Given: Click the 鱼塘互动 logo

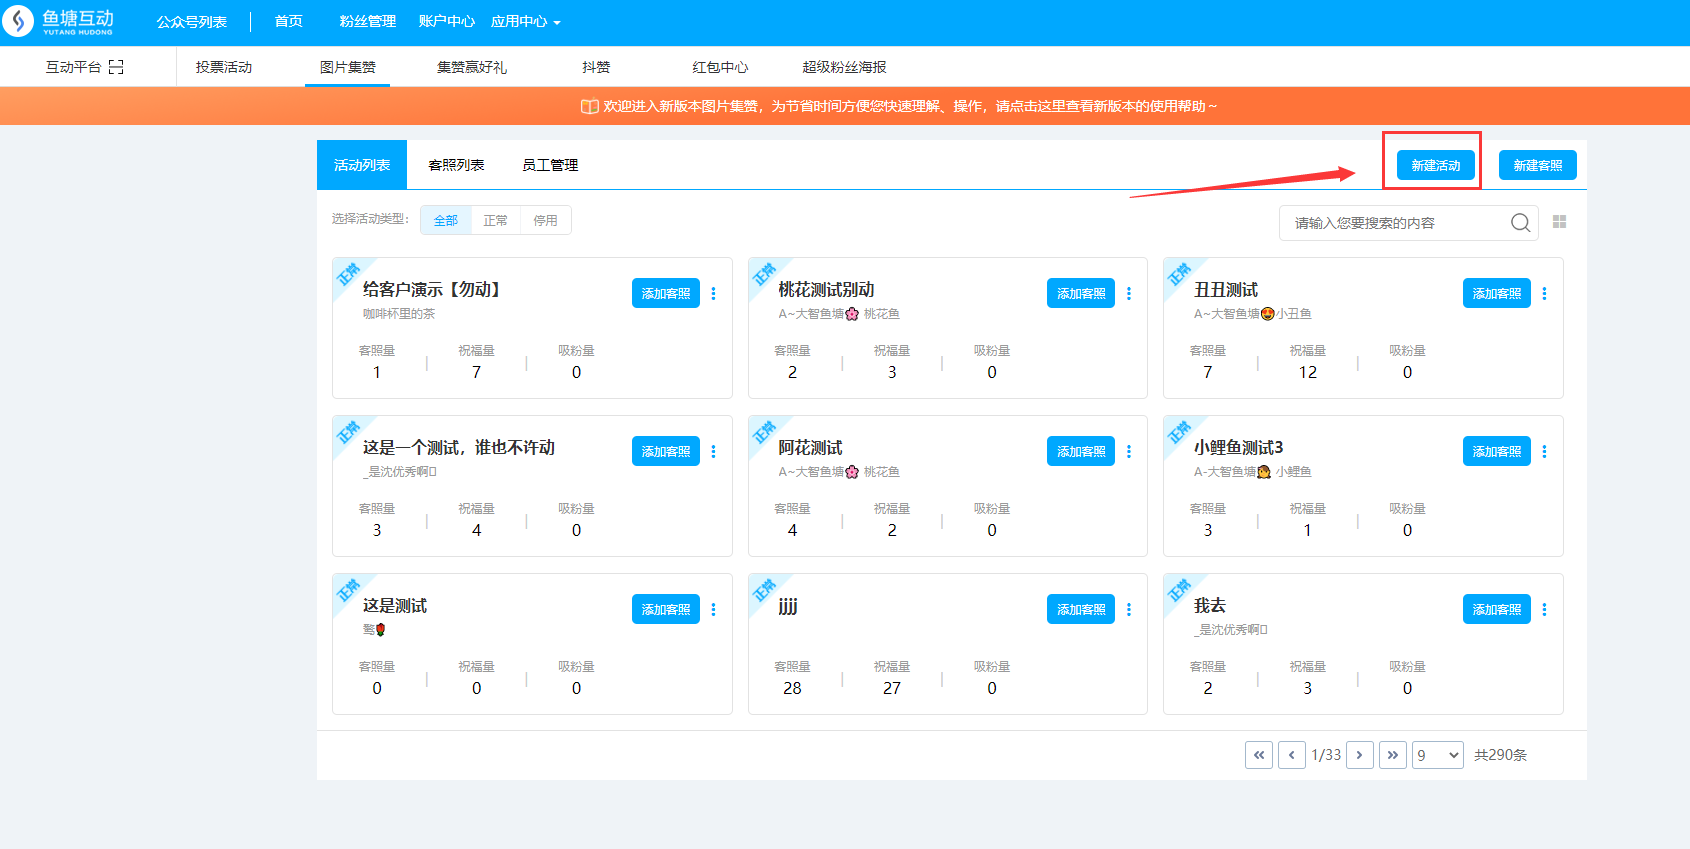Looking at the screenshot, I should click(x=60, y=22).
